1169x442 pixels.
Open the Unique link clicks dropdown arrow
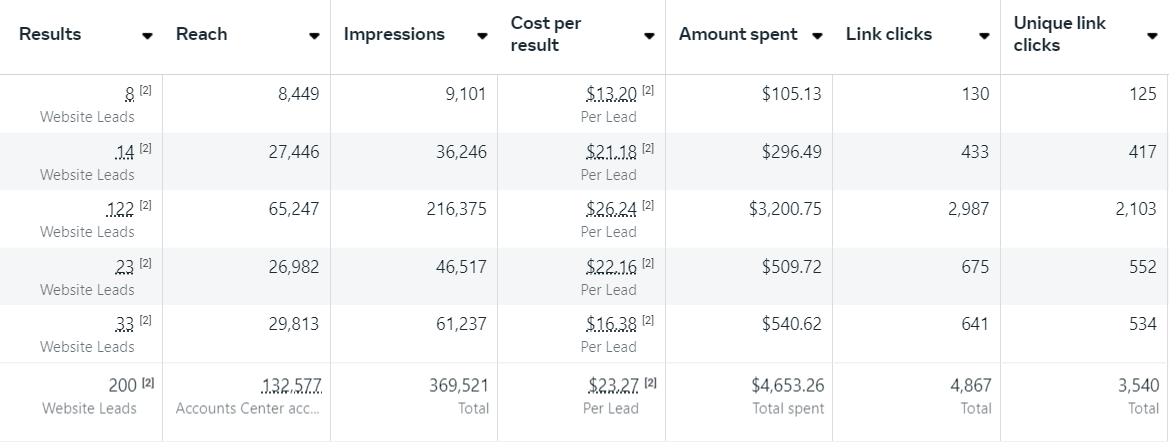click(x=1152, y=36)
